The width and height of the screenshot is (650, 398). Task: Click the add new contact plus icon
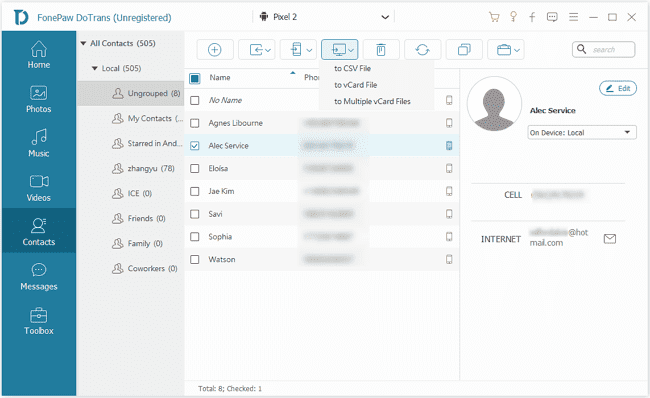[215, 50]
